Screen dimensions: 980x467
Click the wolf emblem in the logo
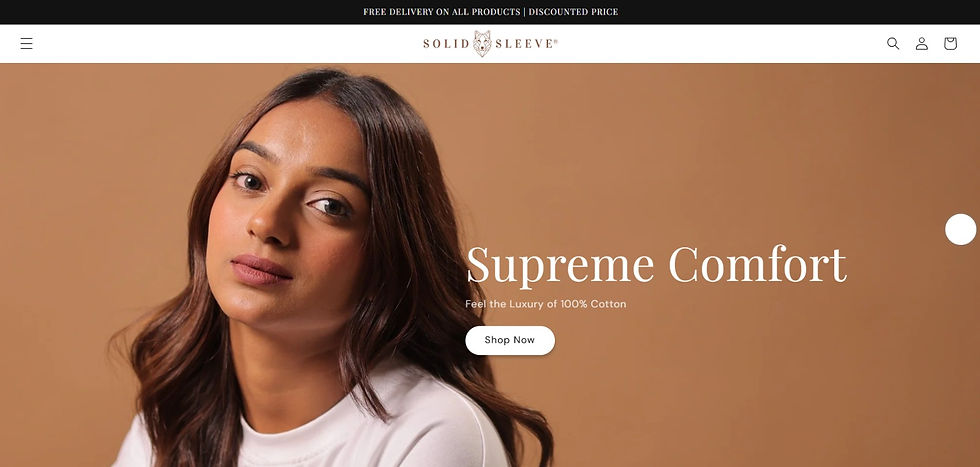(x=482, y=44)
